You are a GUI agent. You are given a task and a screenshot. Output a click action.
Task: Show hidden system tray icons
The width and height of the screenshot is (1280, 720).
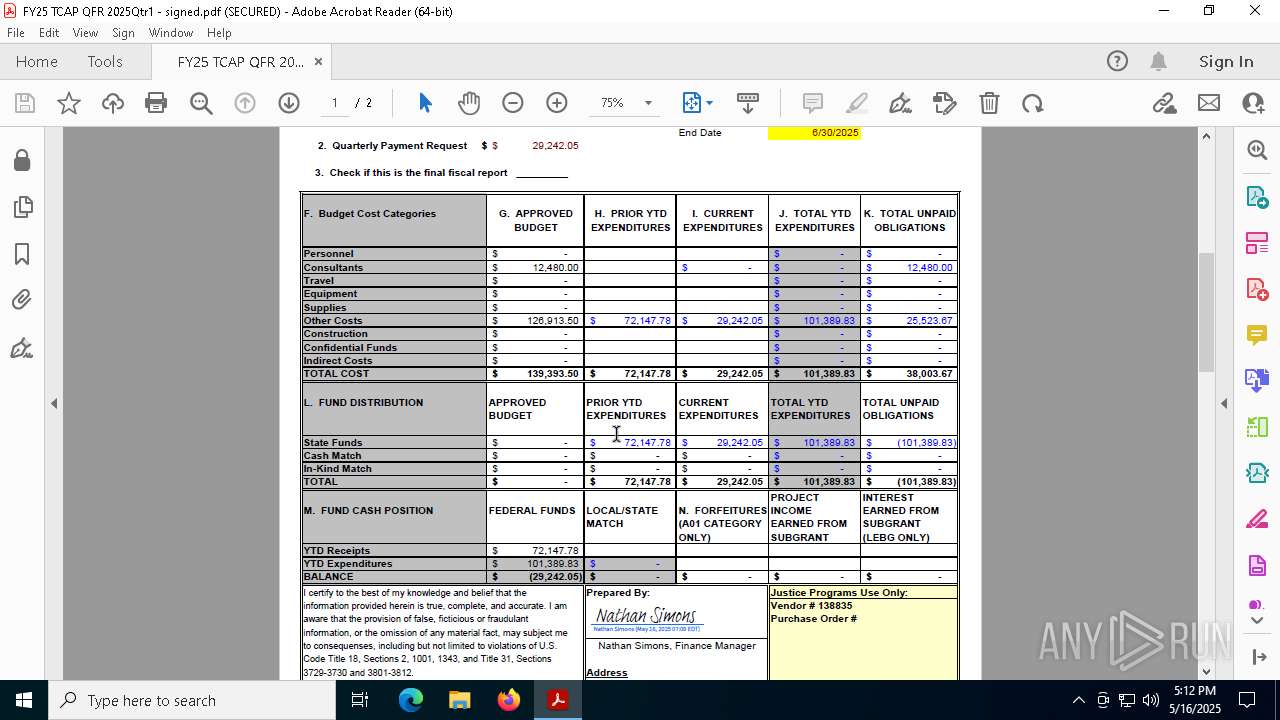[1078, 700]
